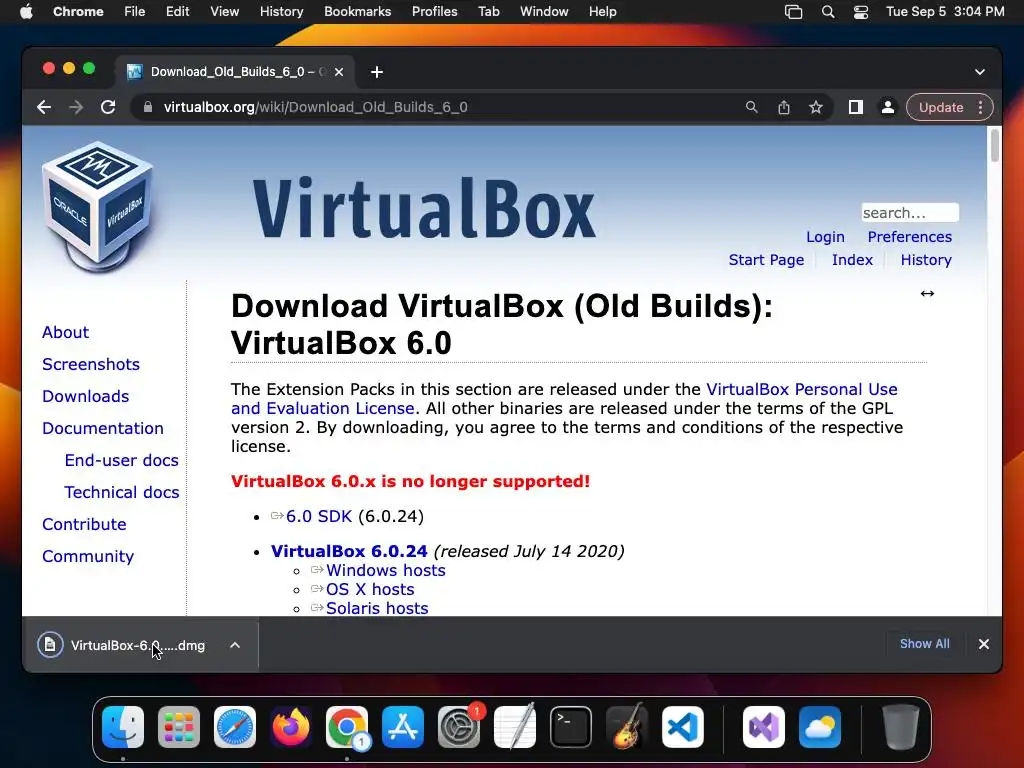1024x768 pixels.
Task: Close the downloads bar
Action: pos(984,644)
